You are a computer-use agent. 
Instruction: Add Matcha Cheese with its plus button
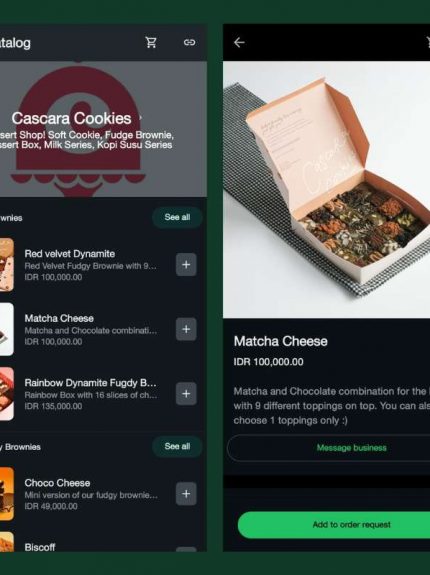click(x=186, y=329)
